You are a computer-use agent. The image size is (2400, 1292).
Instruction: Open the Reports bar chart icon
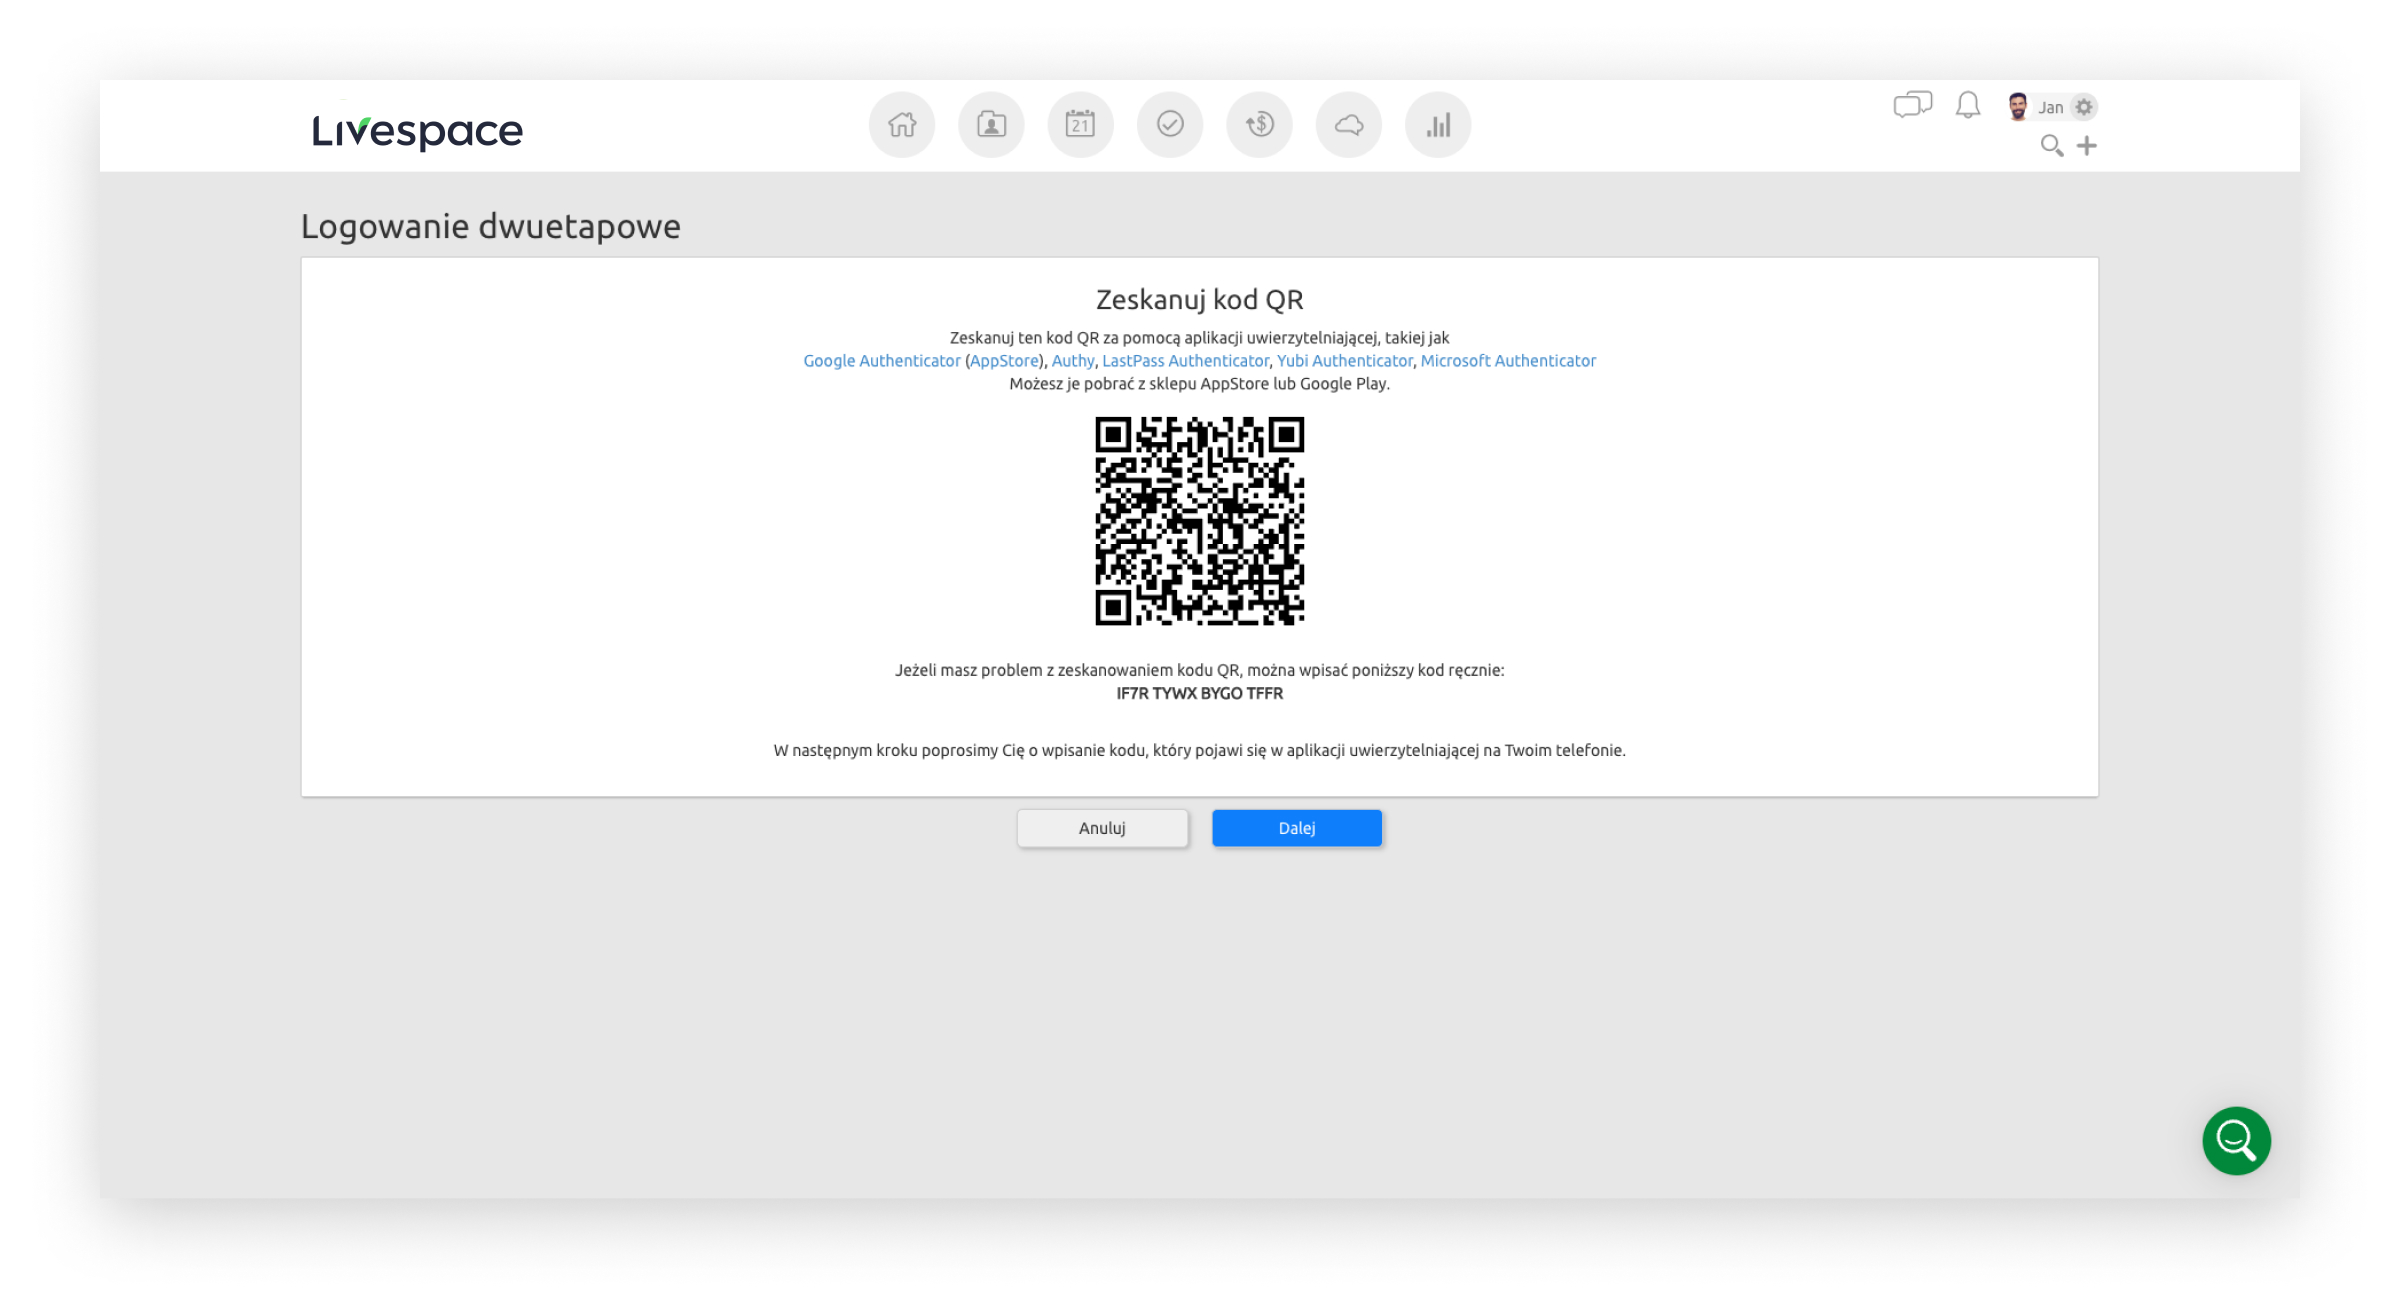pos(1438,125)
